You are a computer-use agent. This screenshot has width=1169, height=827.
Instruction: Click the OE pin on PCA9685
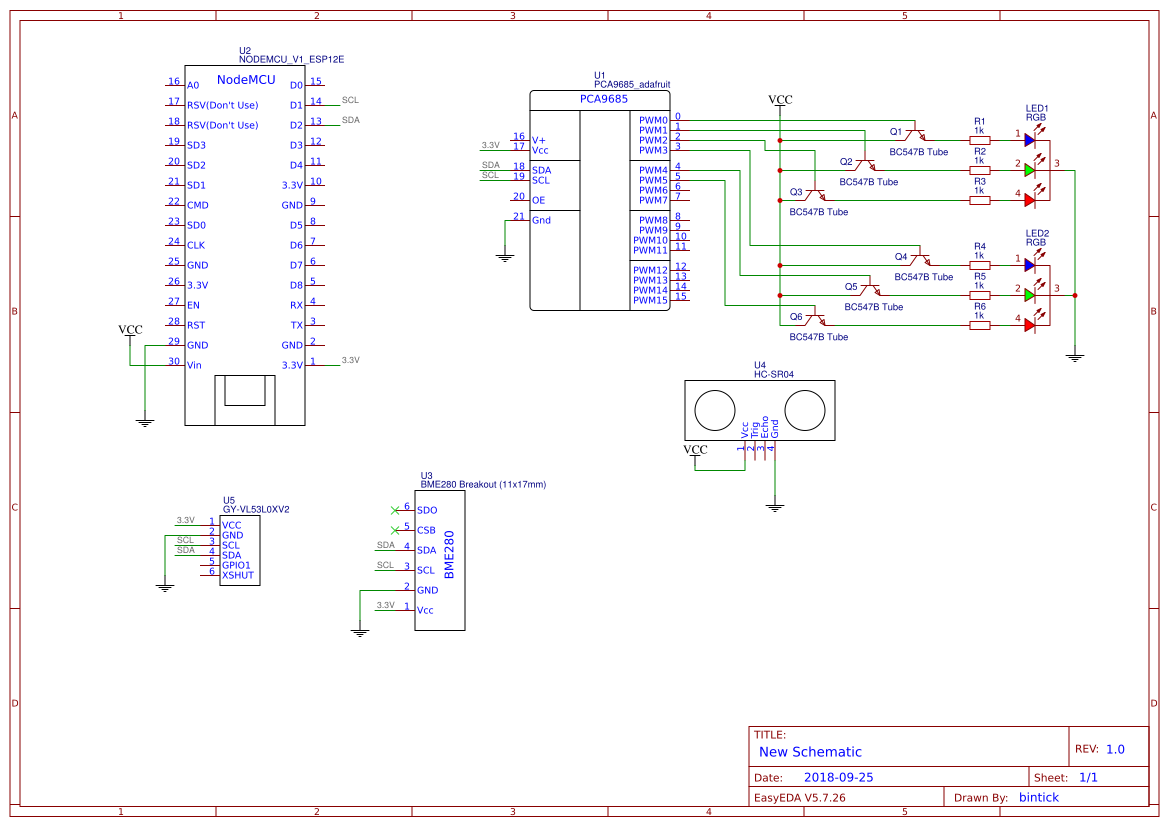click(538, 200)
